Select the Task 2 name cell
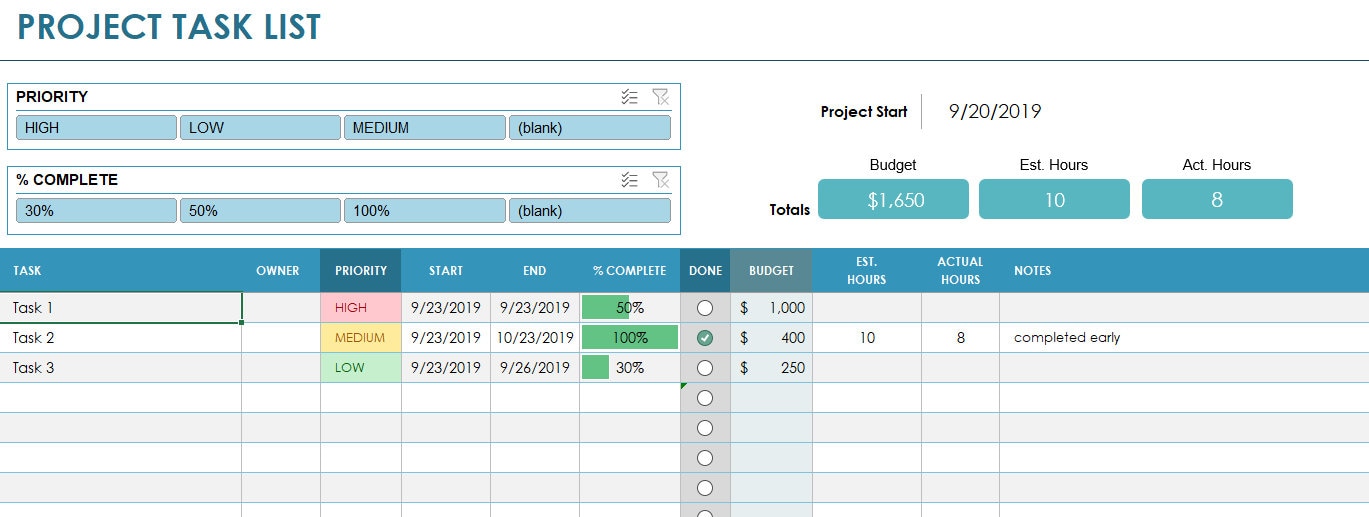 click(121, 338)
